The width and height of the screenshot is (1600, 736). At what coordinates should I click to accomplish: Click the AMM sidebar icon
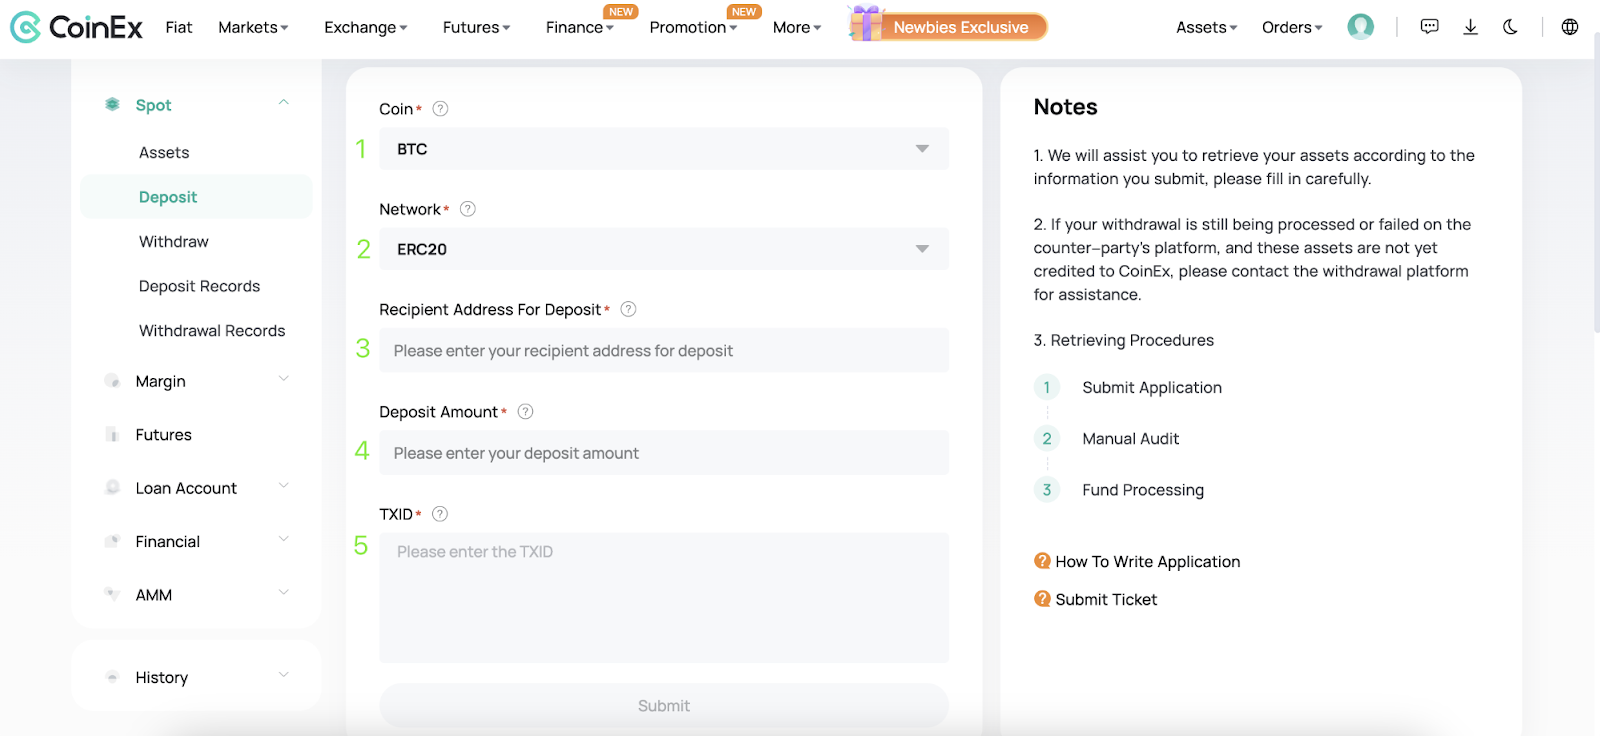112,594
